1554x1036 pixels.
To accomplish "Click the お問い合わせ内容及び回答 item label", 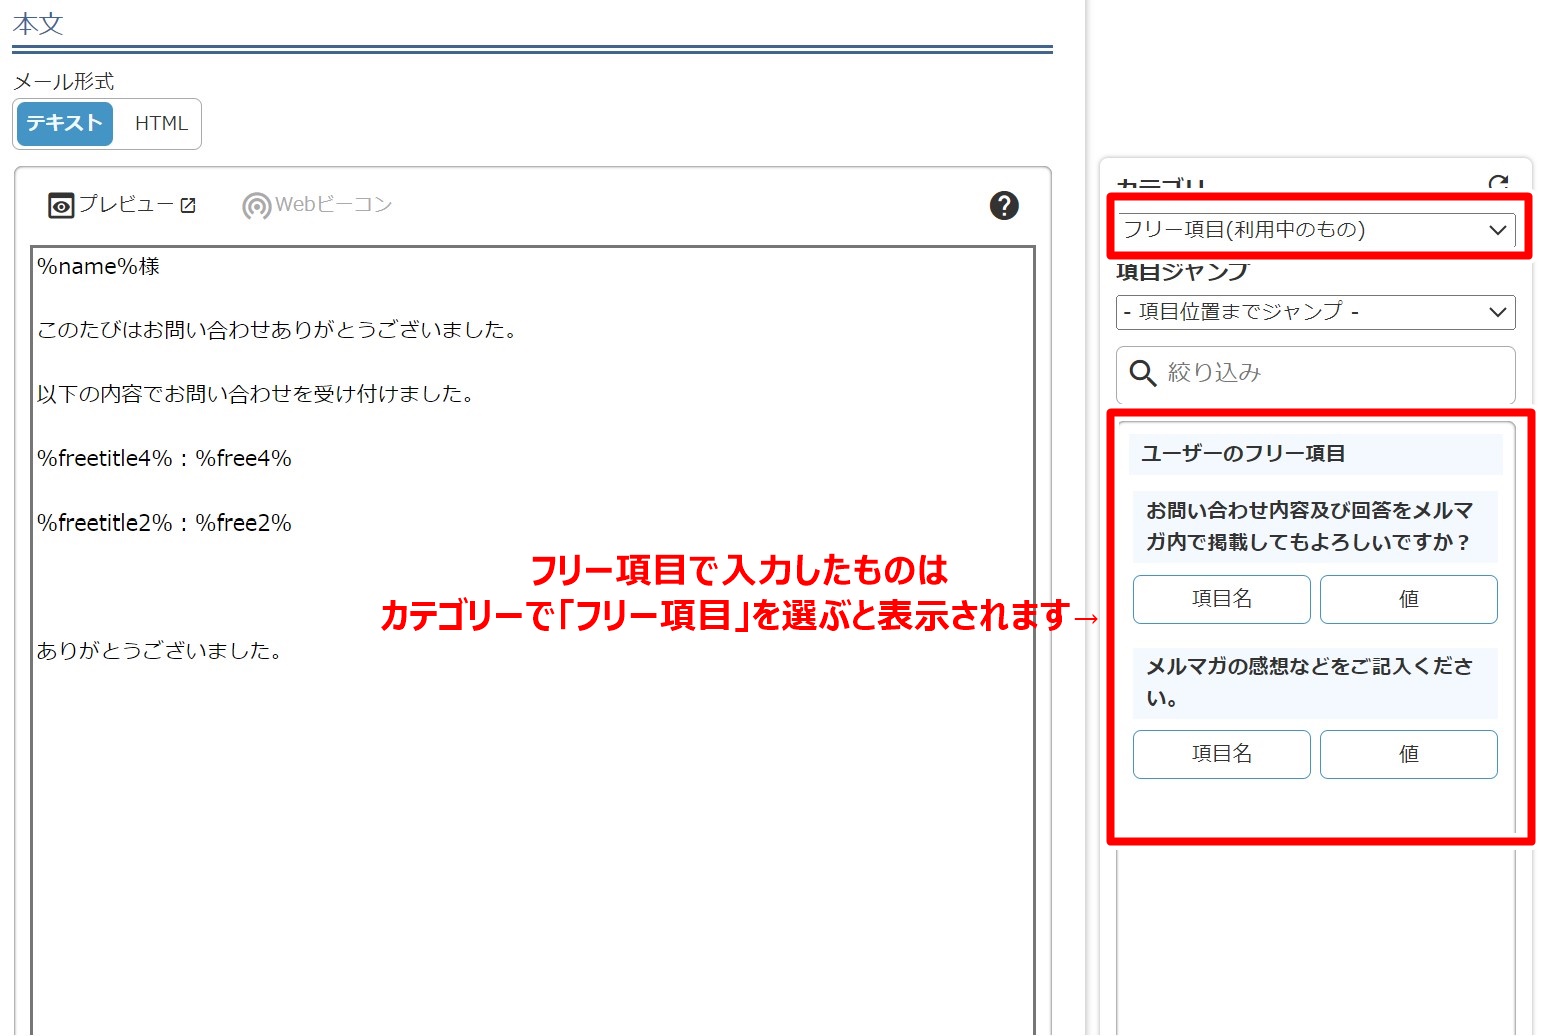I will coord(1314,526).
